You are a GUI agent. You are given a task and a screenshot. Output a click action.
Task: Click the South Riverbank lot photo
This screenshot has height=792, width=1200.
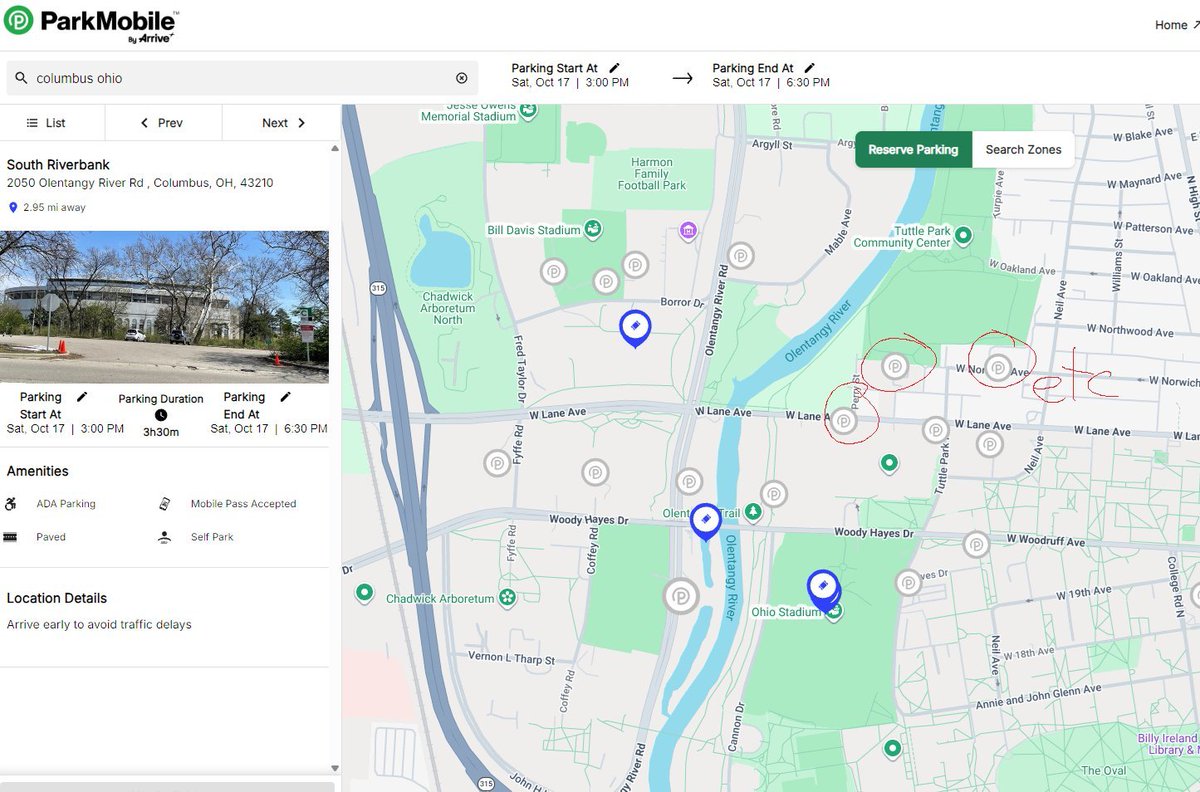165,307
